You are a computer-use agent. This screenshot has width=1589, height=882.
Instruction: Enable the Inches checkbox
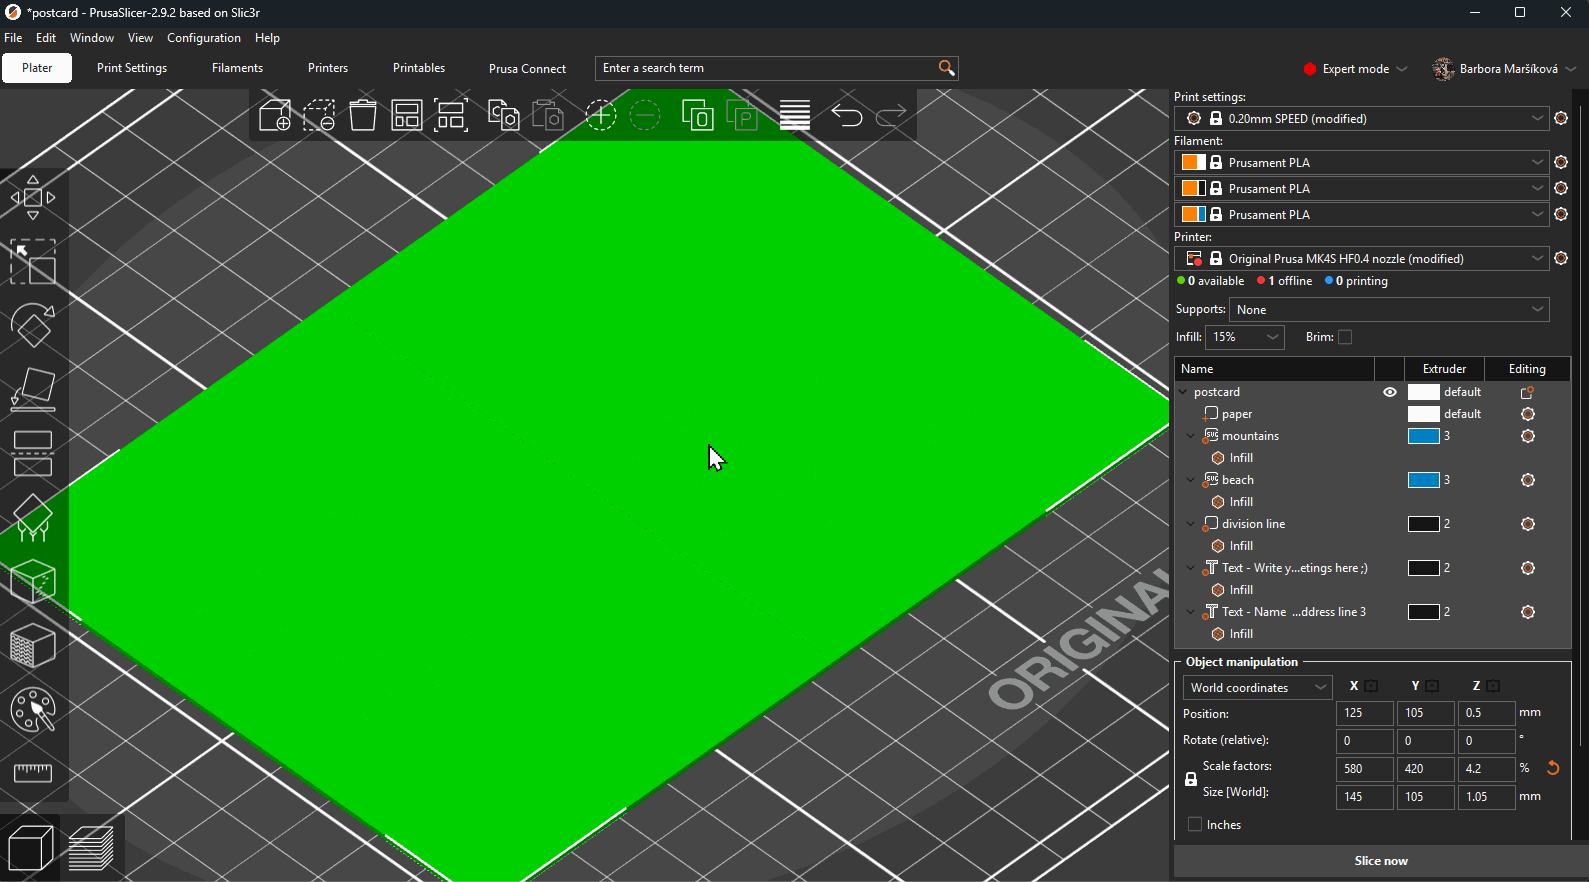click(1195, 825)
